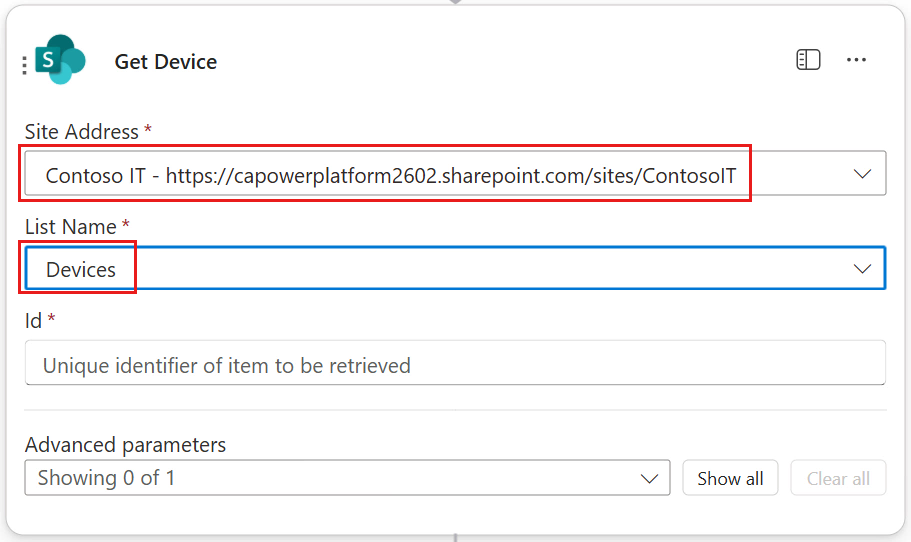
Task: Click the connector line below the card
Action: point(456,537)
